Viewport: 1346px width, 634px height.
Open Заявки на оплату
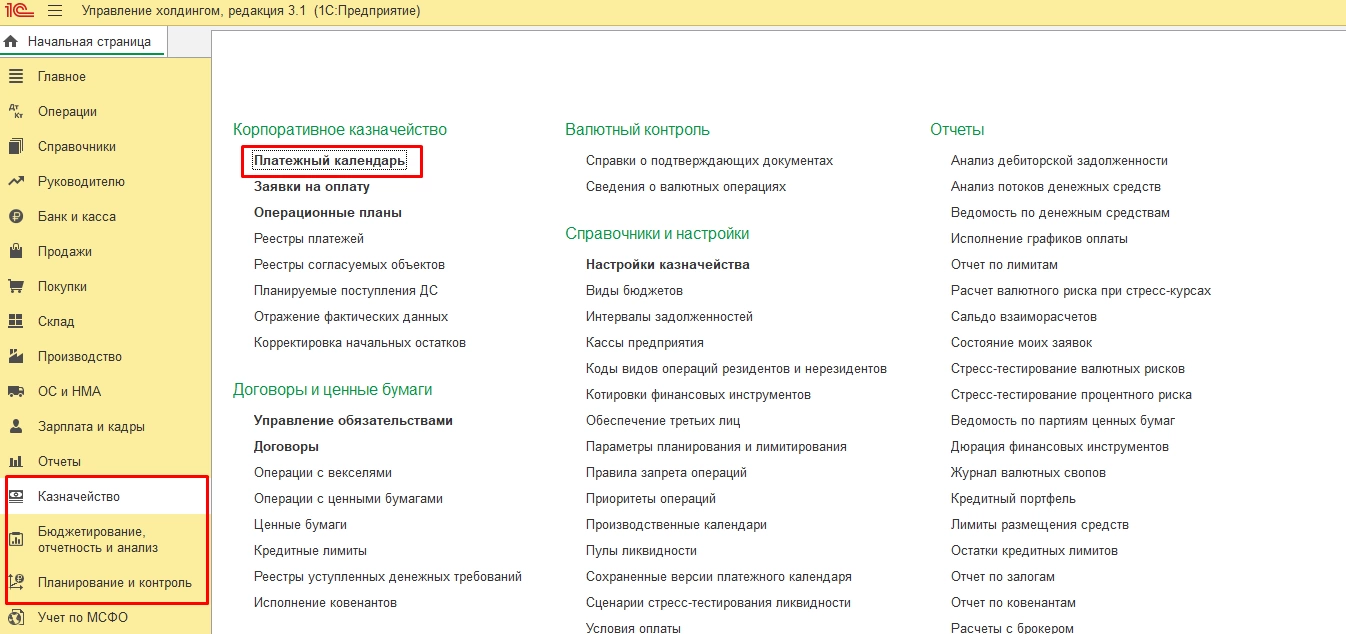(312, 187)
